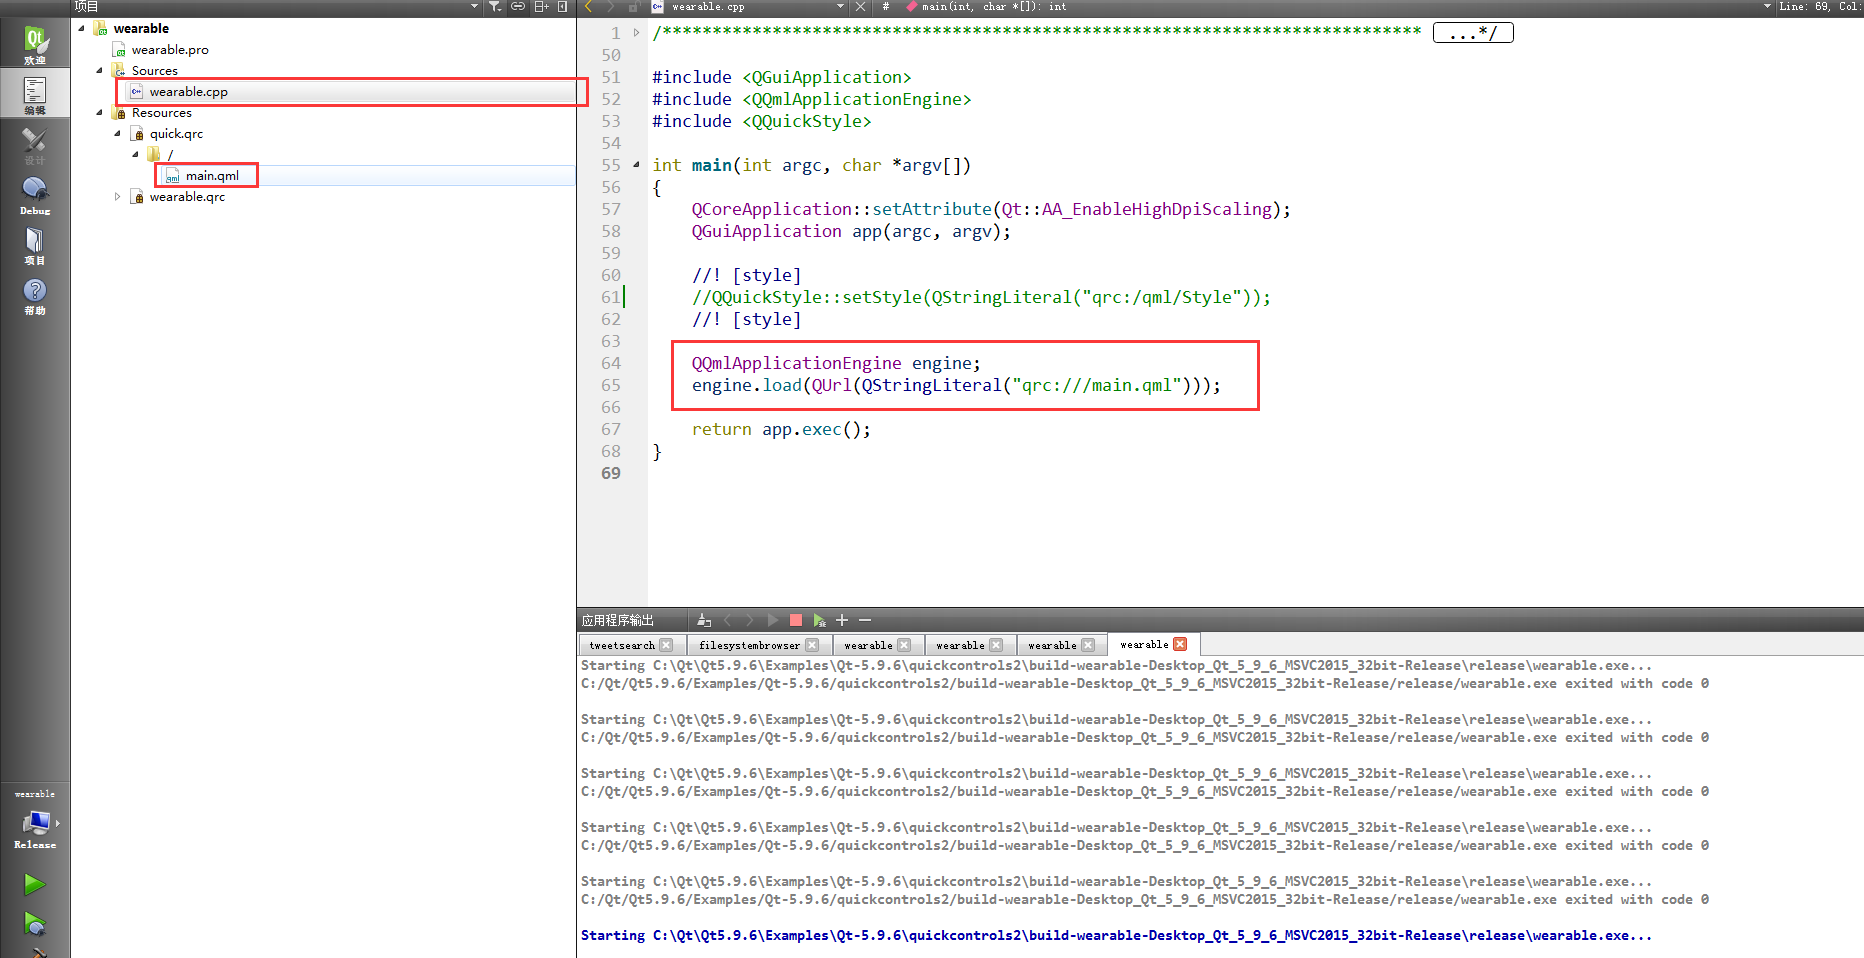This screenshot has height=958, width=1864.
Task: Expand the folded license comment on line 1
Action: (x=636, y=33)
